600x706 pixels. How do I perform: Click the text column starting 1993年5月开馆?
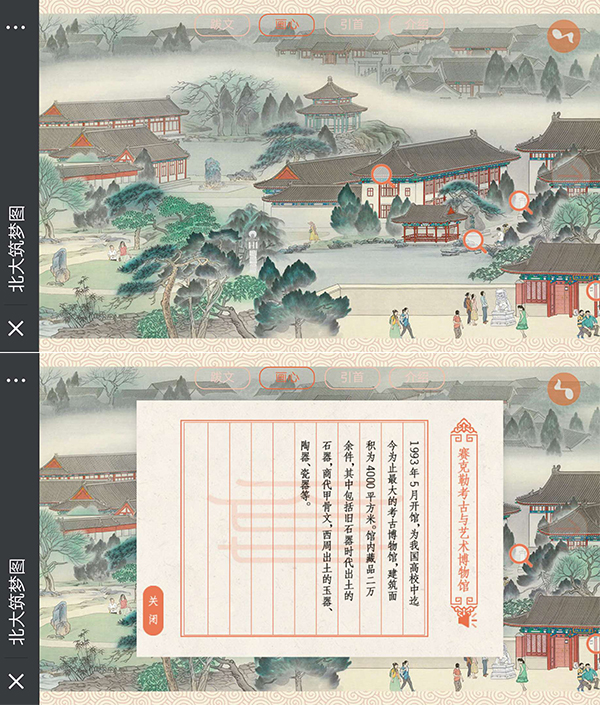coord(414,523)
